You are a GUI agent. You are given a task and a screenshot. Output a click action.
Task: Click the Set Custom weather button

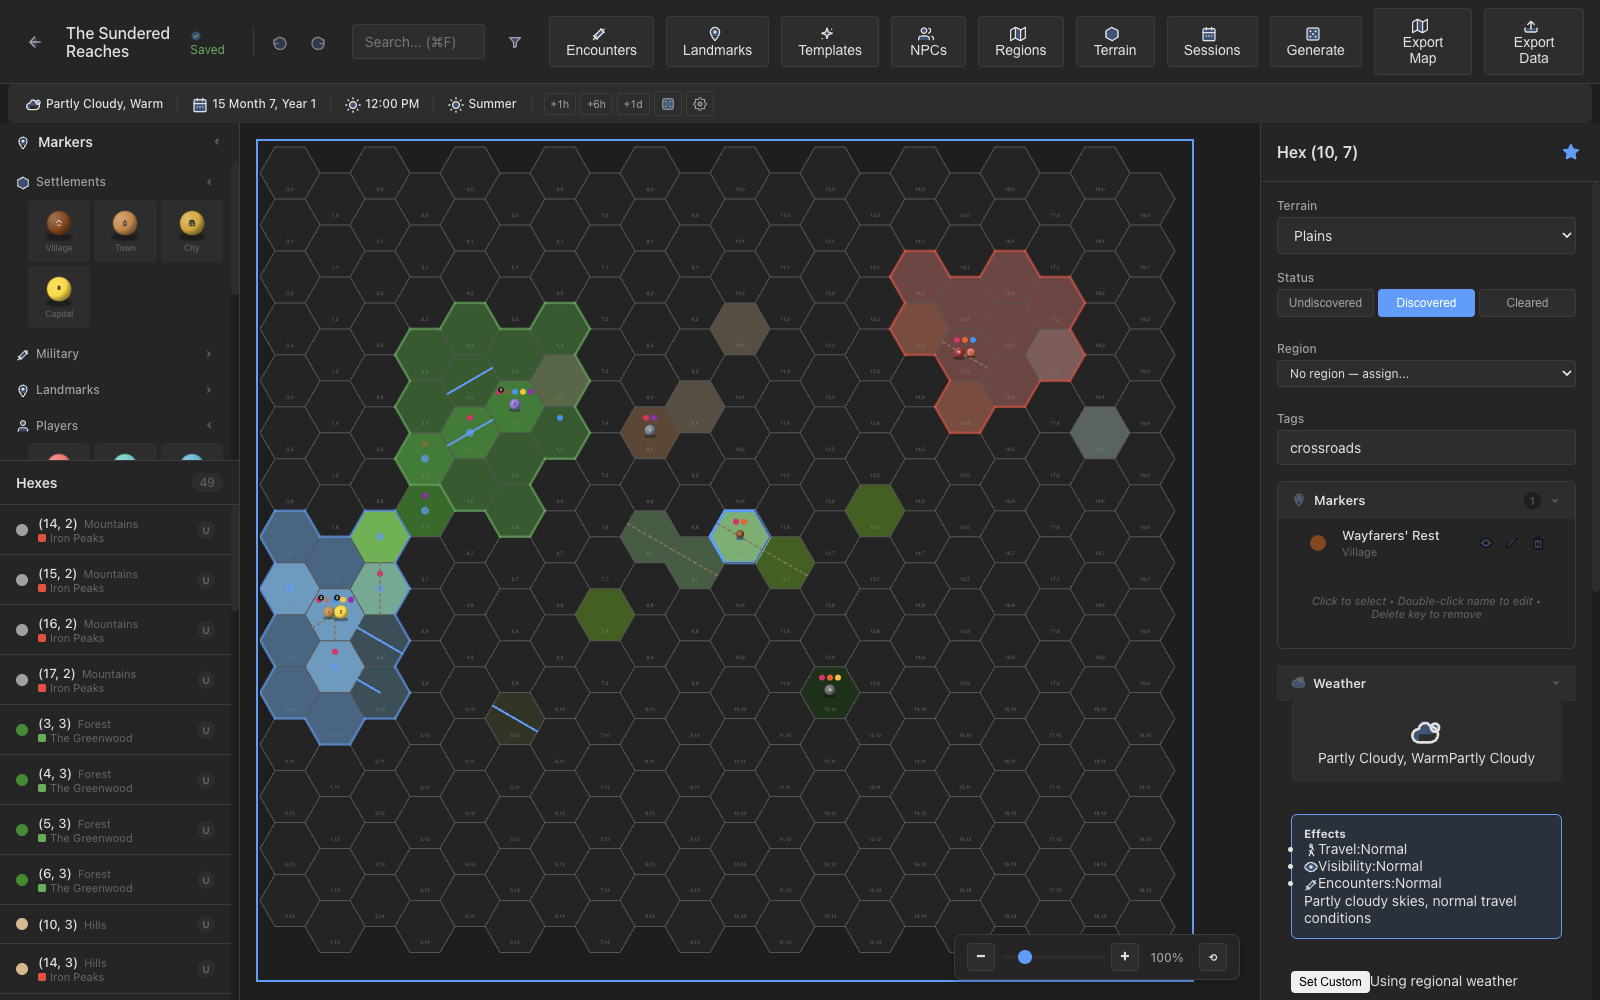tap(1330, 982)
